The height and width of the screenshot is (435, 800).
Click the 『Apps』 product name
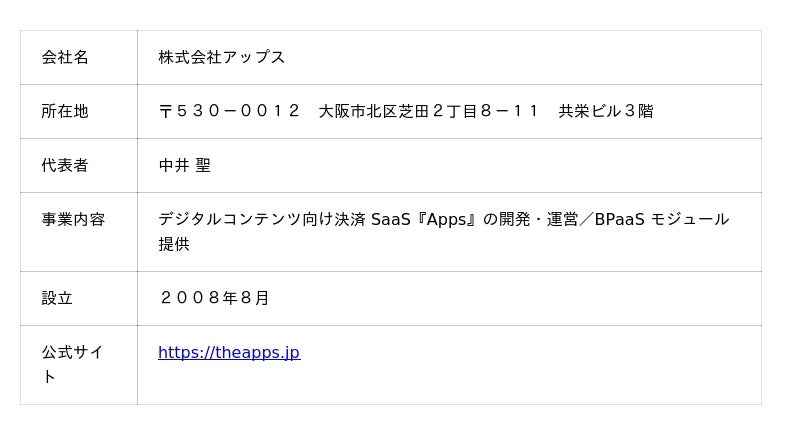[446, 219]
